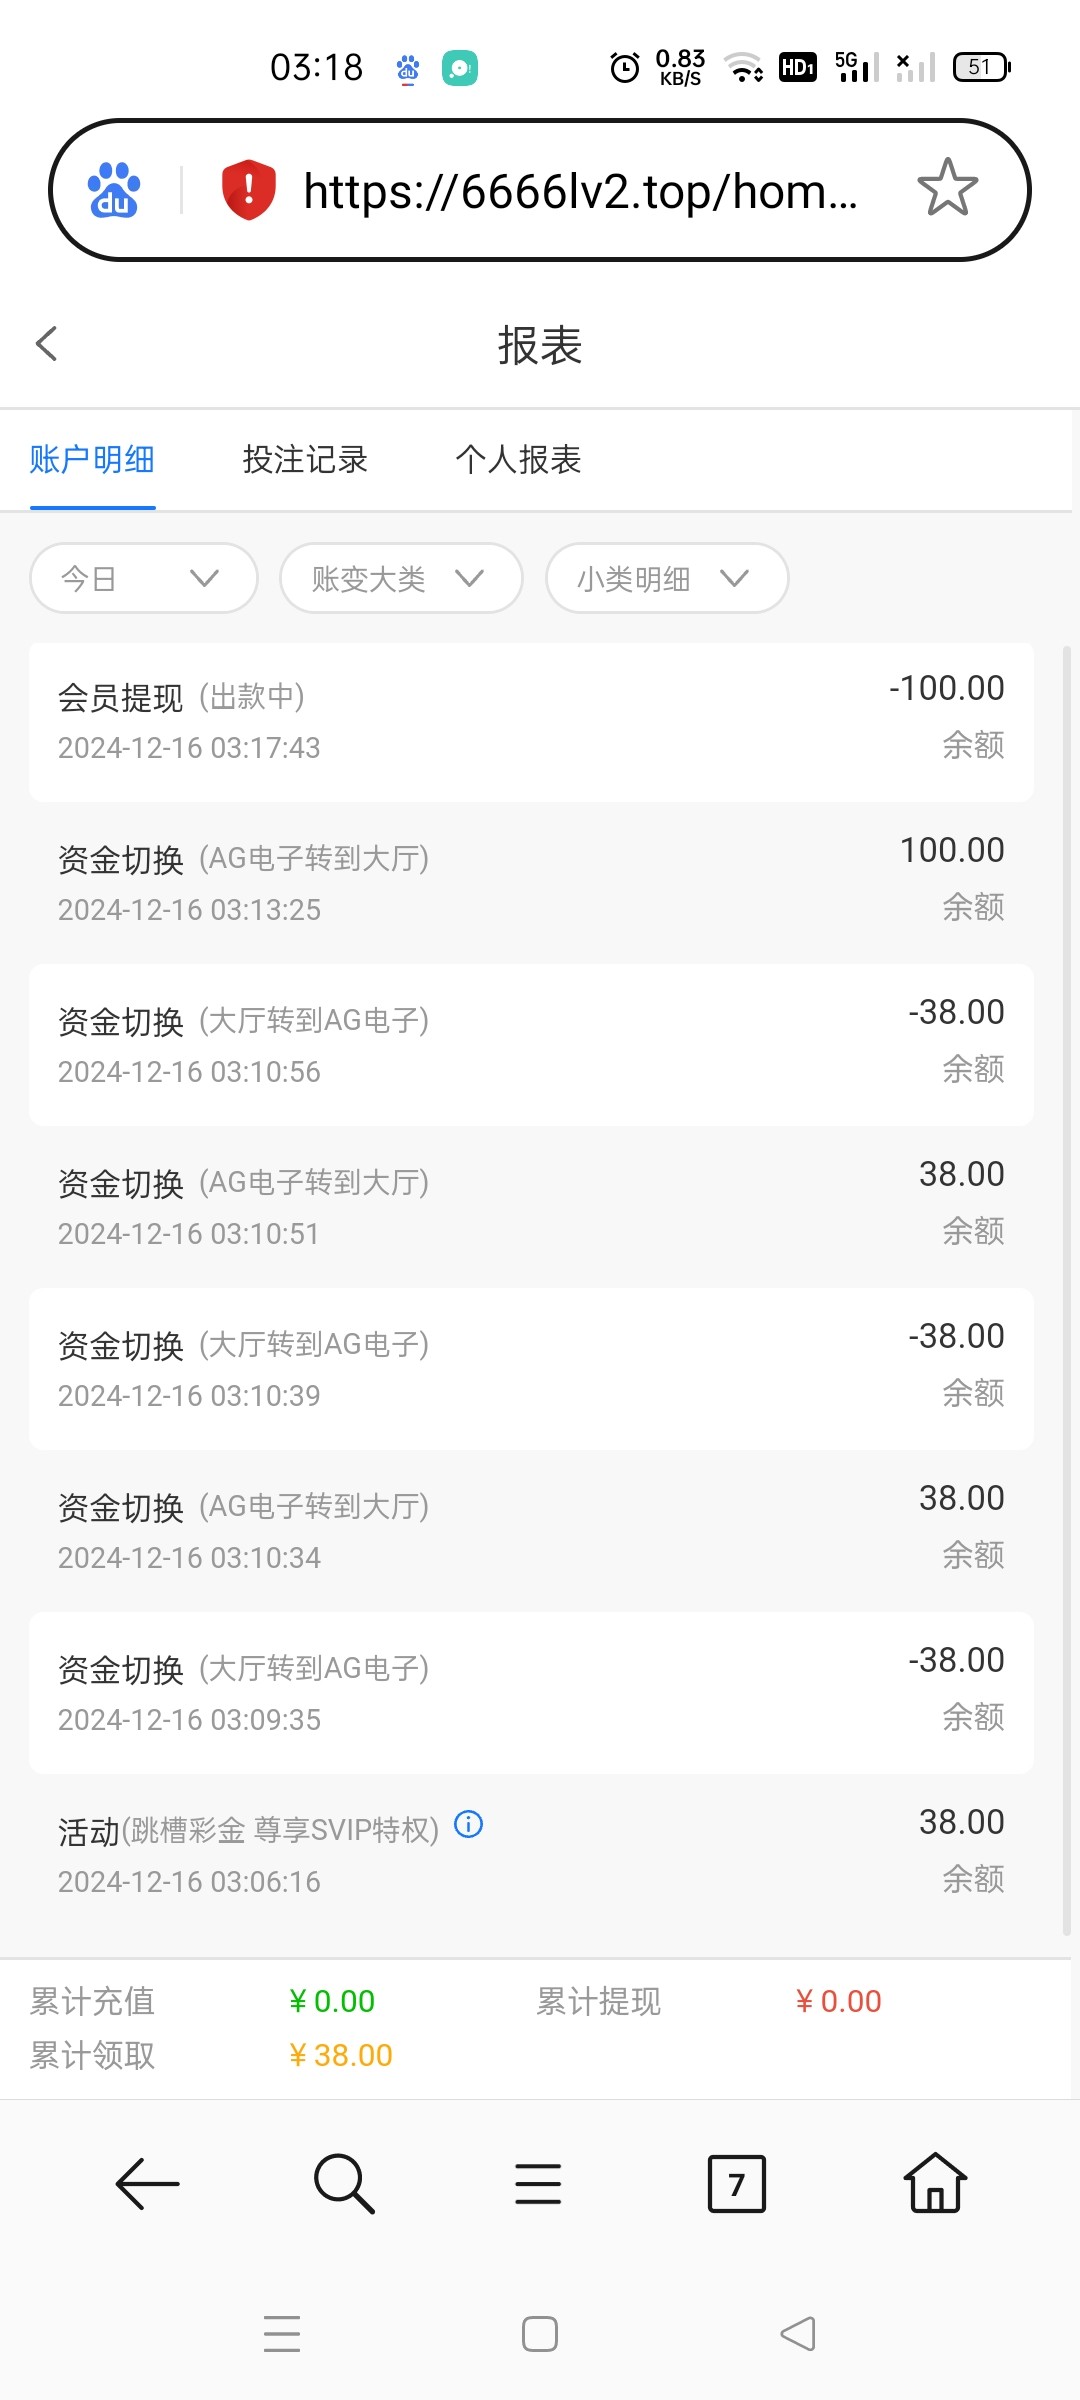This screenshot has height=2400, width=1080.
Task: Go to the browser home page icon
Action: click(x=935, y=2184)
